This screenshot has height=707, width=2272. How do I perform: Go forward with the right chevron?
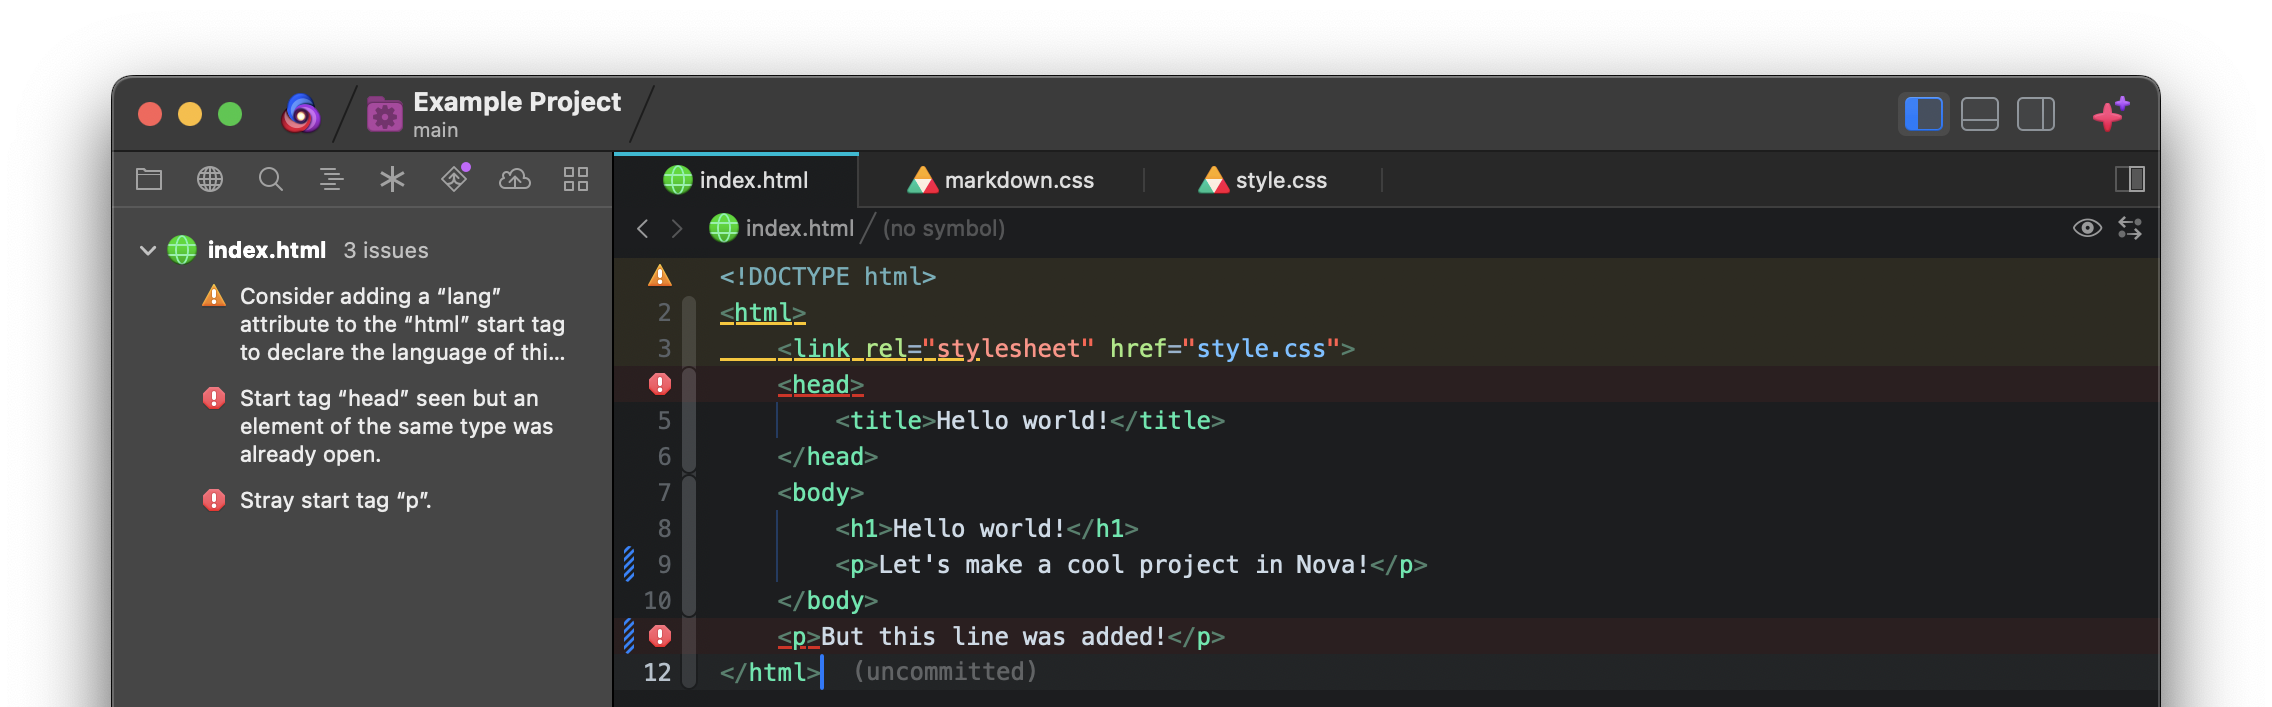(x=677, y=229)
